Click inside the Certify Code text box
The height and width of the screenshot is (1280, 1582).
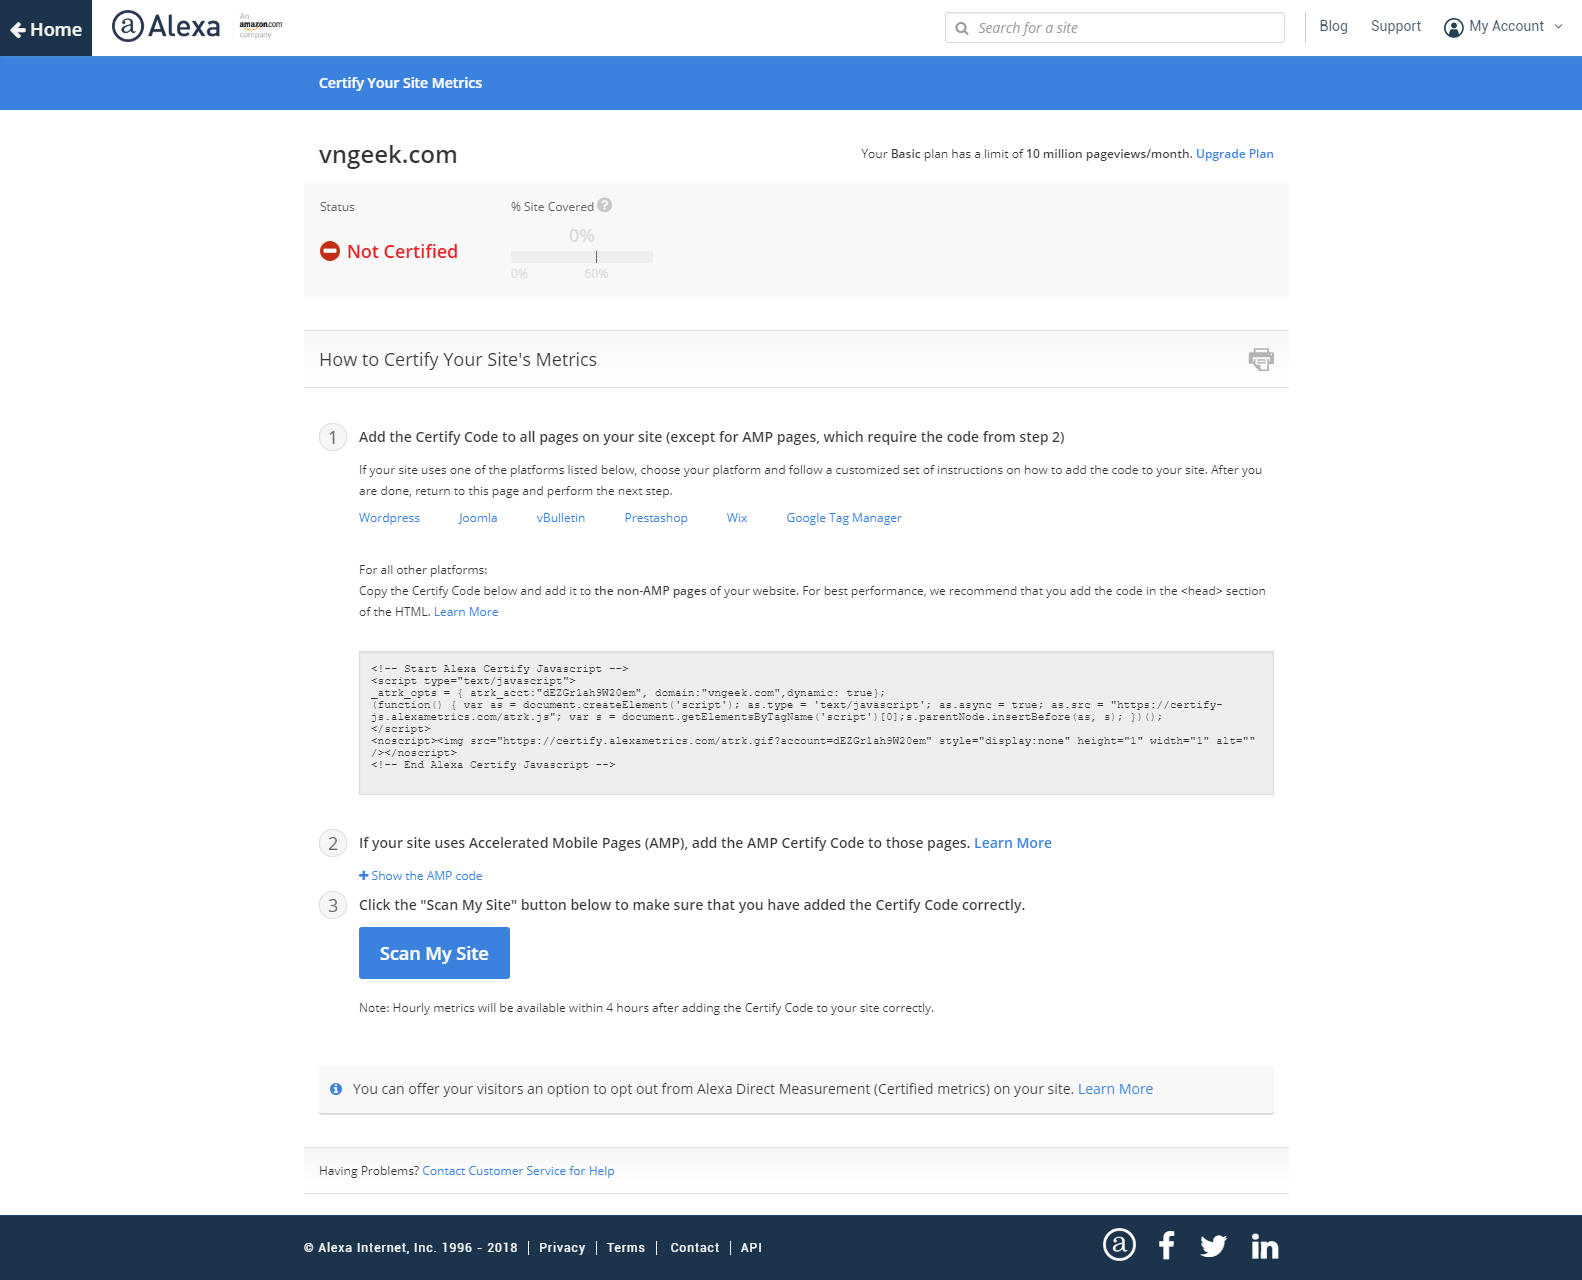(x=816, y=723)
